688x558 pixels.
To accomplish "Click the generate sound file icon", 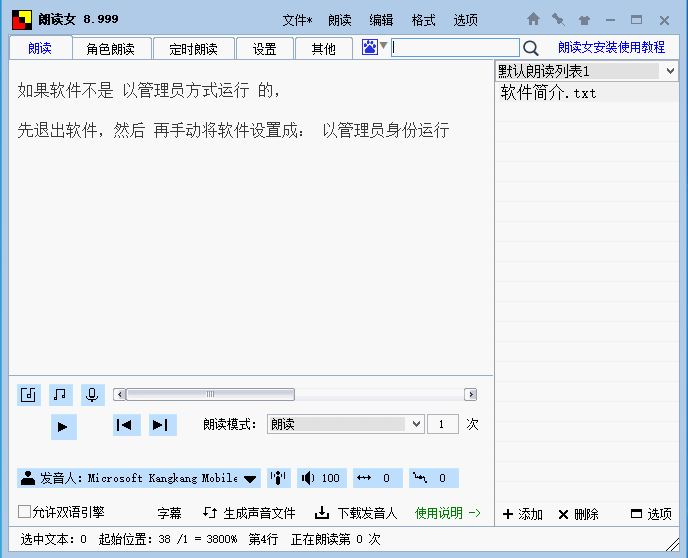I will click(210, 512).
